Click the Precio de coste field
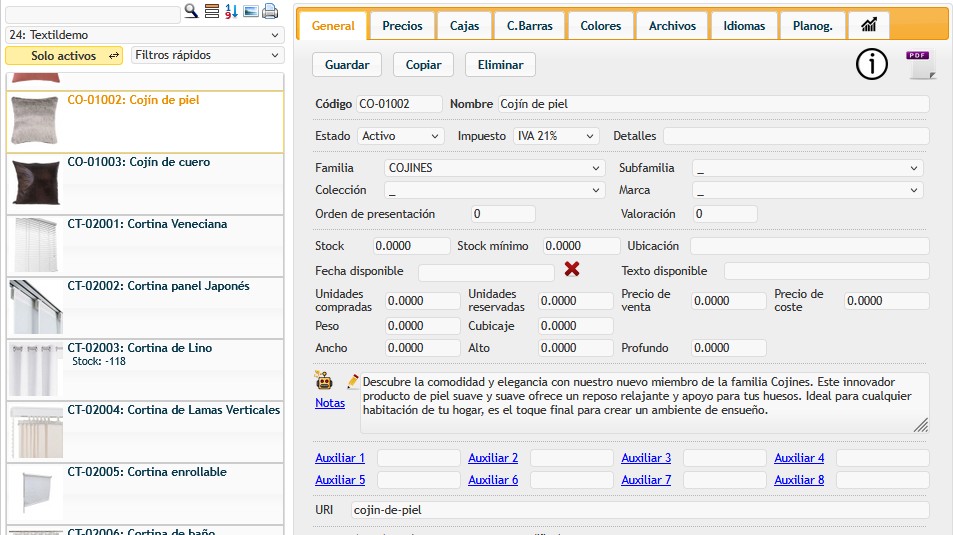The width and height of the screenshot is (953, 535). [x=887, y=300]
